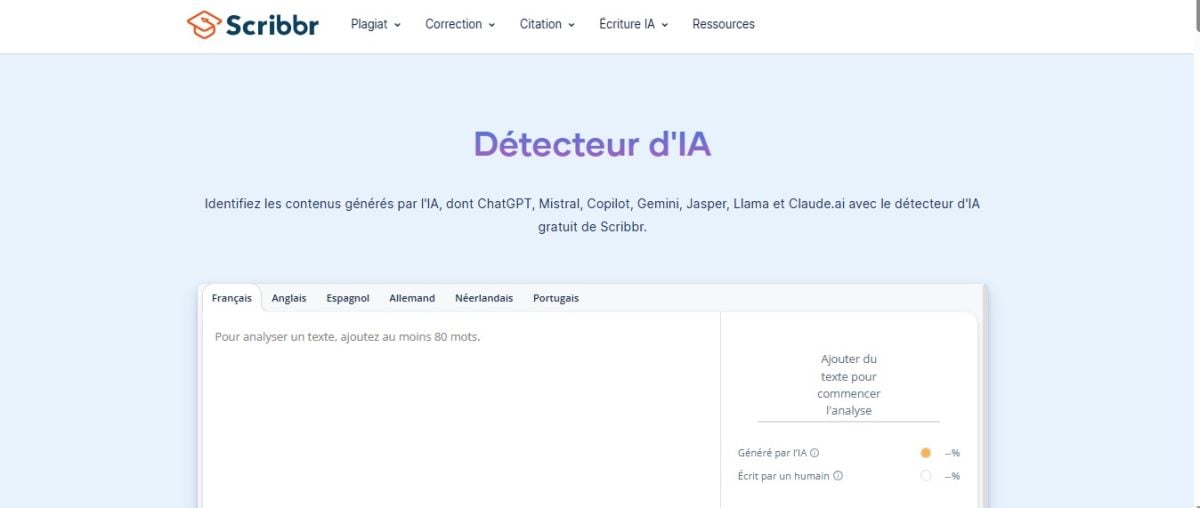The image size is (1200, 508).
Task: Expand the Citation menu
Action: [x=547, y=24]
